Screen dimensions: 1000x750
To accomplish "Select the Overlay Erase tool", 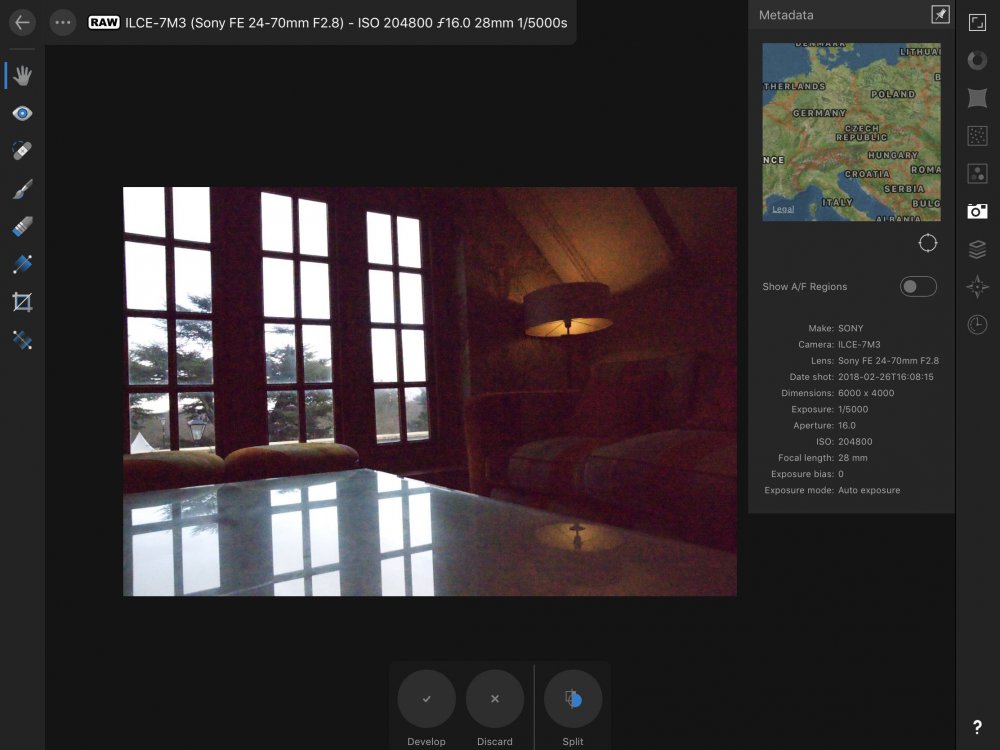I will 22,226.
